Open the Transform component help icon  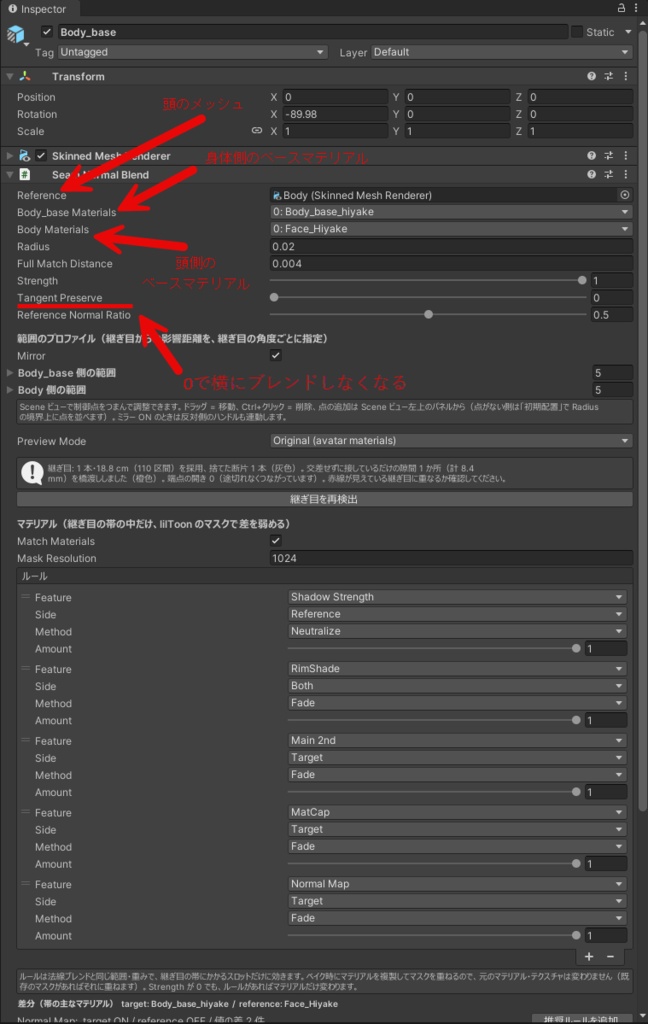591,76
